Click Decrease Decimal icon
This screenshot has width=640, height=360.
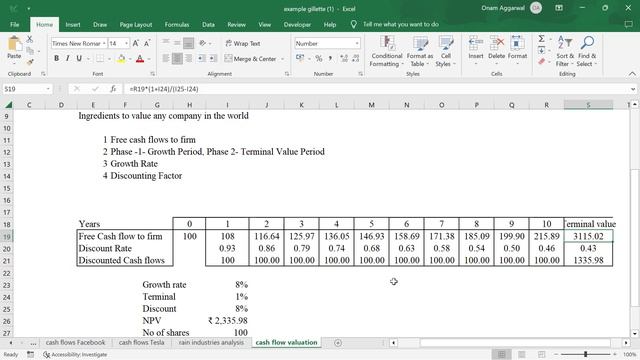pos(356,59)
